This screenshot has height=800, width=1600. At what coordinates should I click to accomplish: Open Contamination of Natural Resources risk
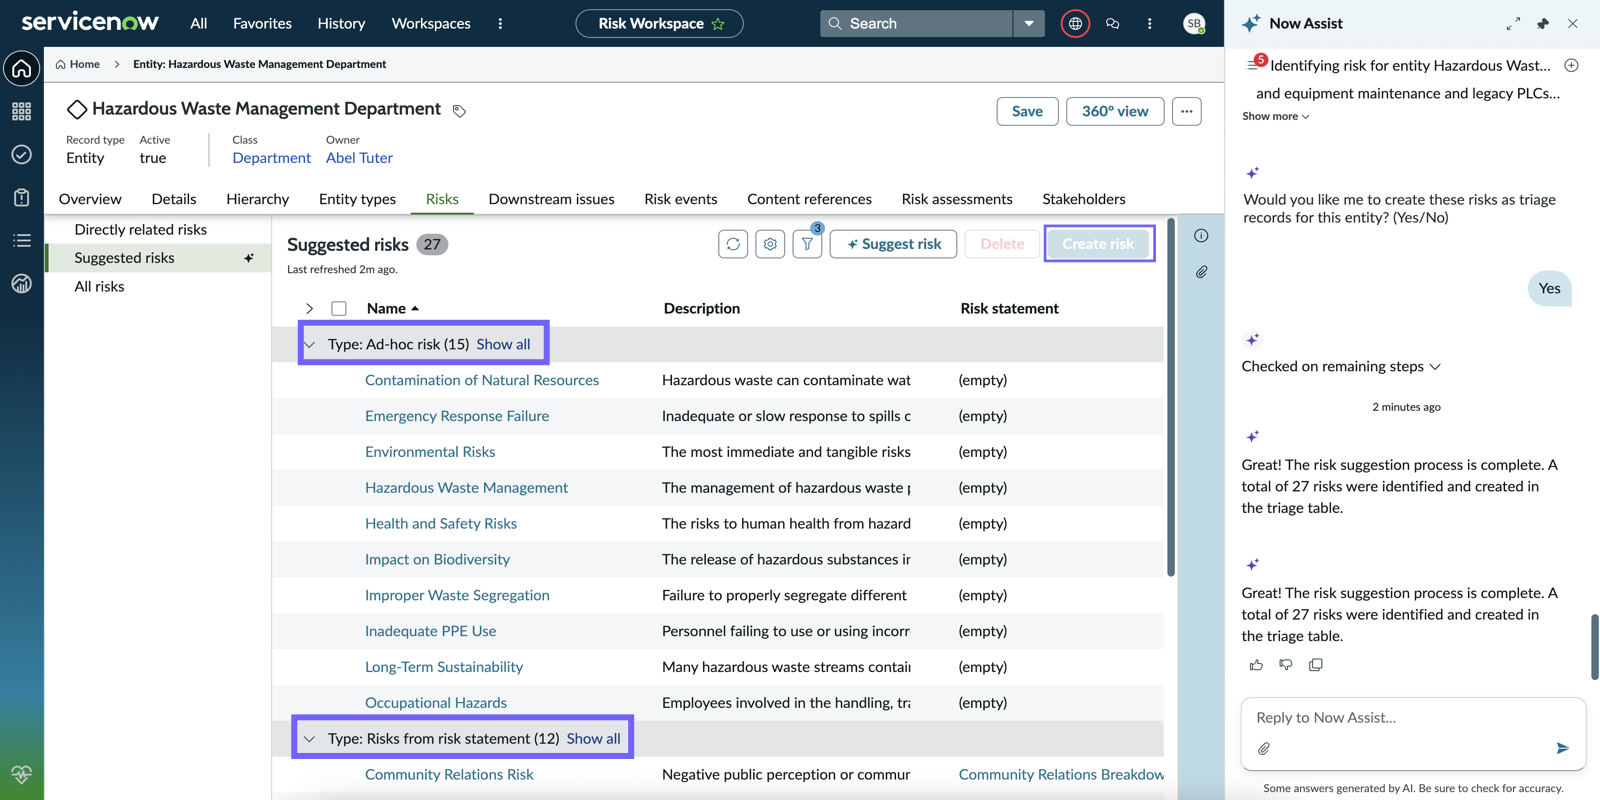[x=482, y=380]
